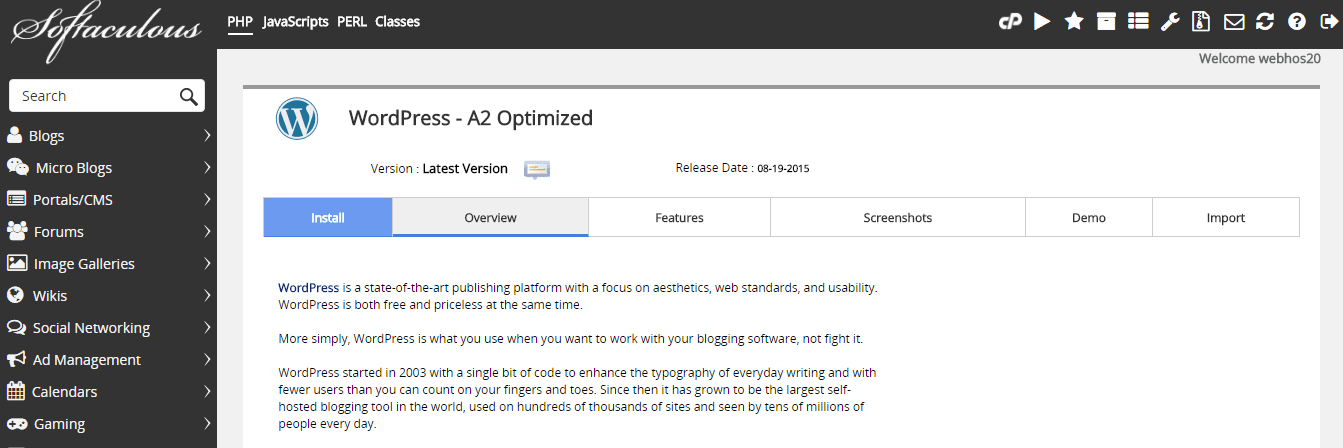Open the Import tab
The width and height of the screenshot is (1343, 448).
[1226, 218]
